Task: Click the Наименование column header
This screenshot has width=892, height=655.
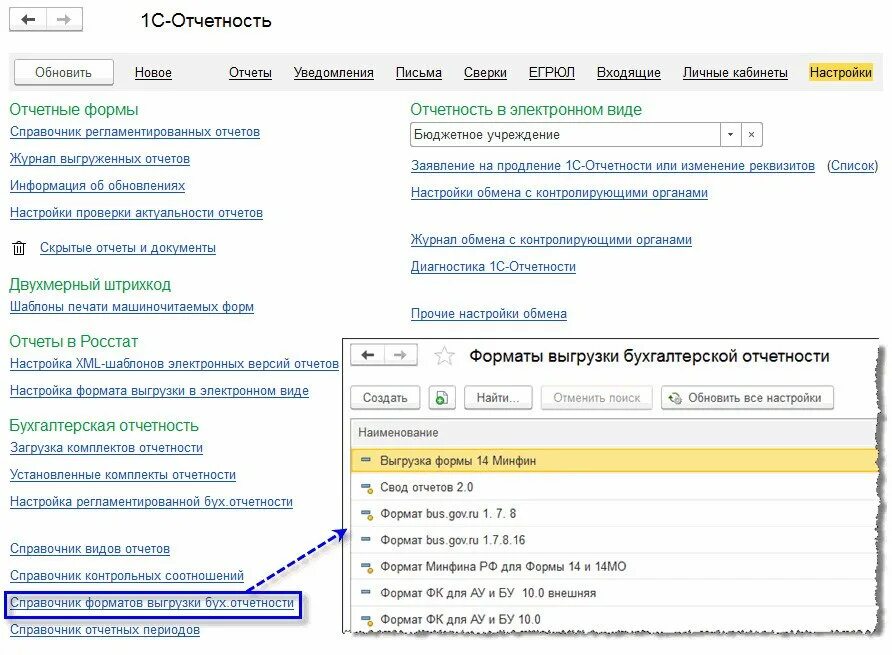Action: coord(614,432)
